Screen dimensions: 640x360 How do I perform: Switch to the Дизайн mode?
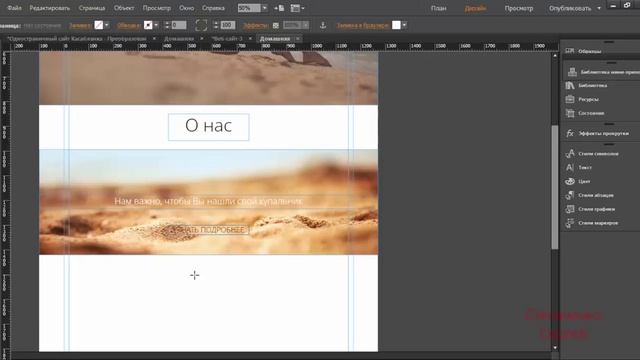coord(476,8)
